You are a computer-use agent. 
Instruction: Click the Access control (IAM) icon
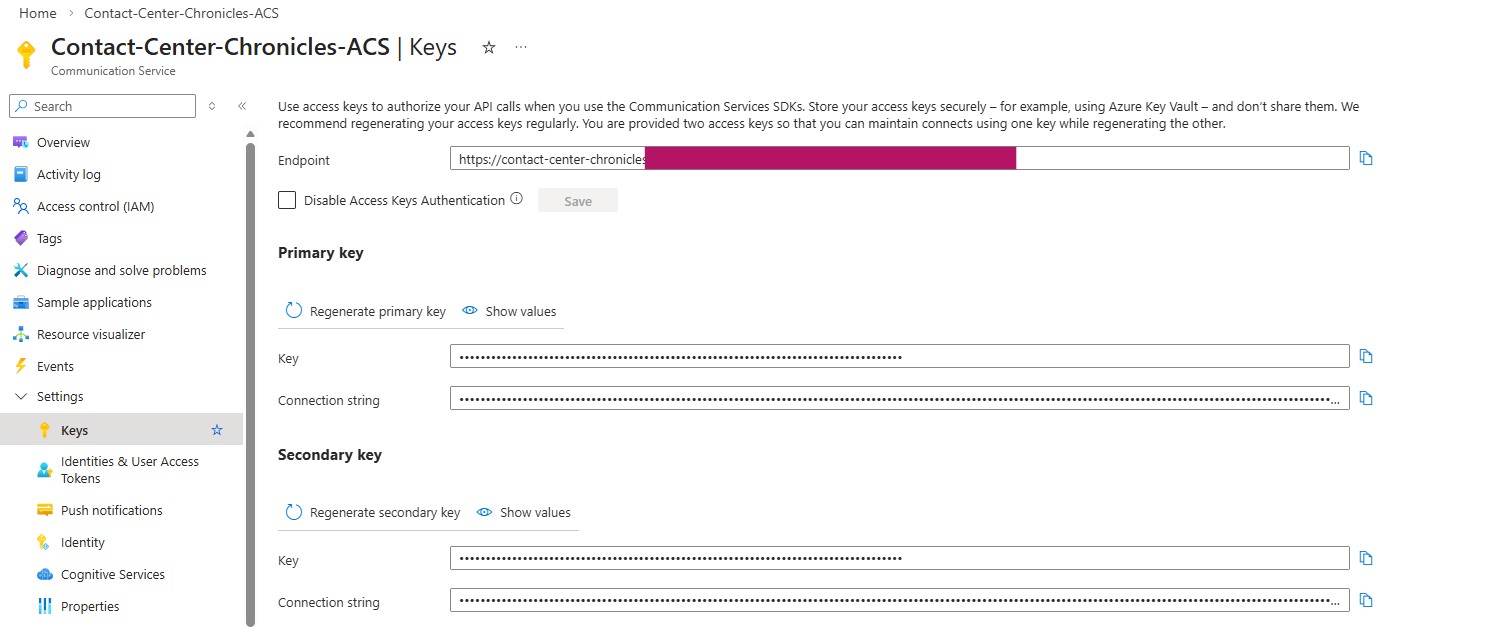click(x=20, y=206)
